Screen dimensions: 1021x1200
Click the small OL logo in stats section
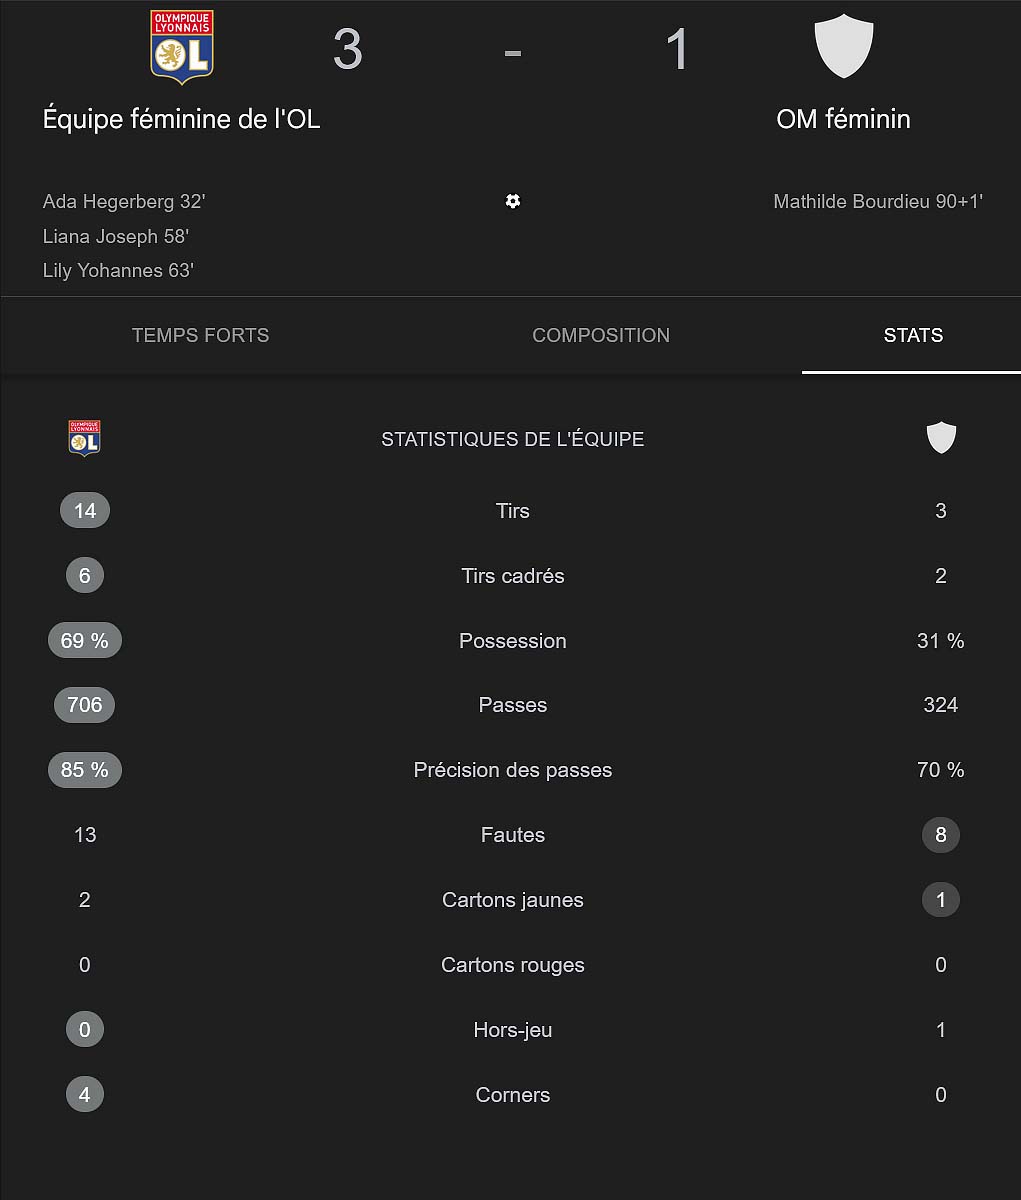click(84, 438)
